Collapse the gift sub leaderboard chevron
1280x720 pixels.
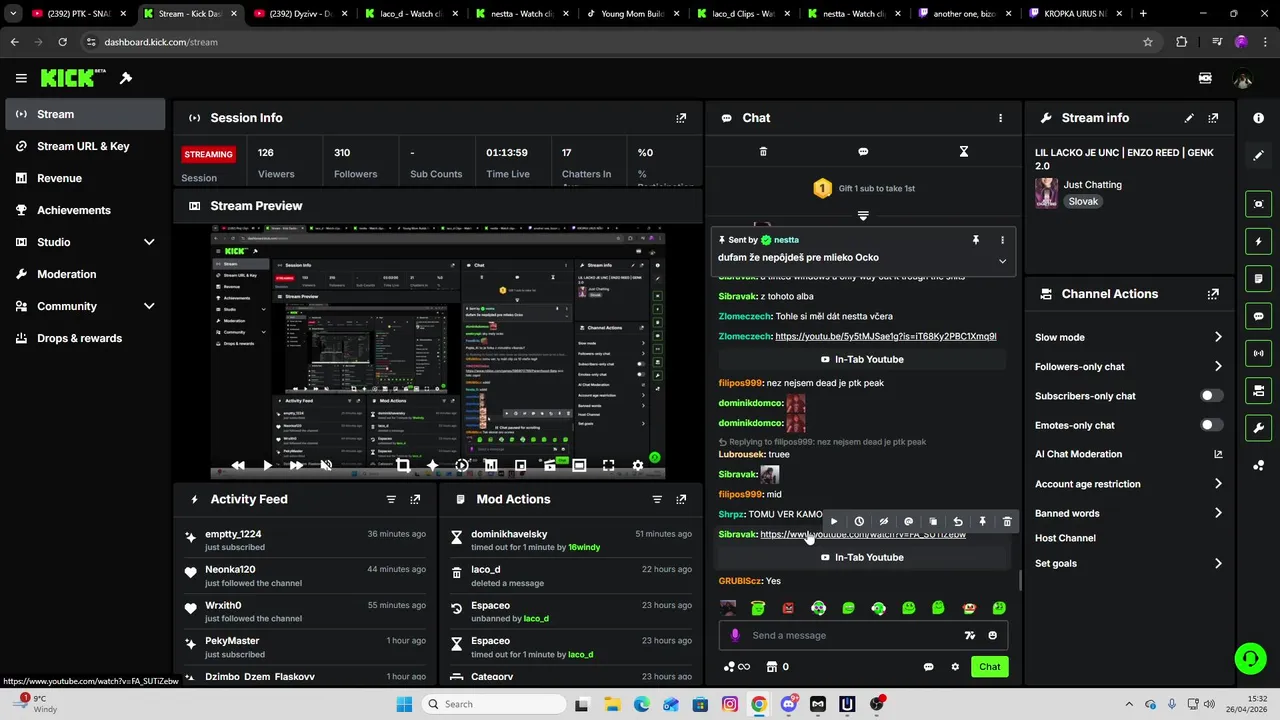point(863,215)
